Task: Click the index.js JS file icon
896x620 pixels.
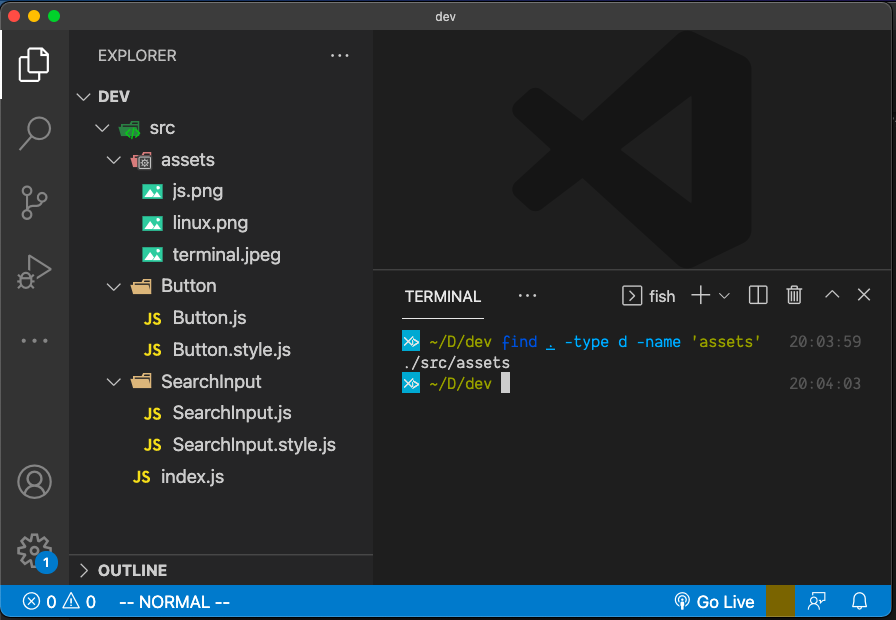Action: click(x=141, y=477)
